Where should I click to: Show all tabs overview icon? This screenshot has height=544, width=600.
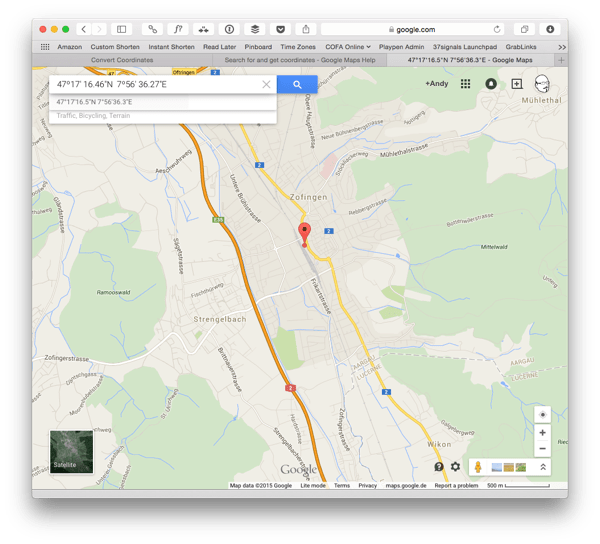coord(524,29)
